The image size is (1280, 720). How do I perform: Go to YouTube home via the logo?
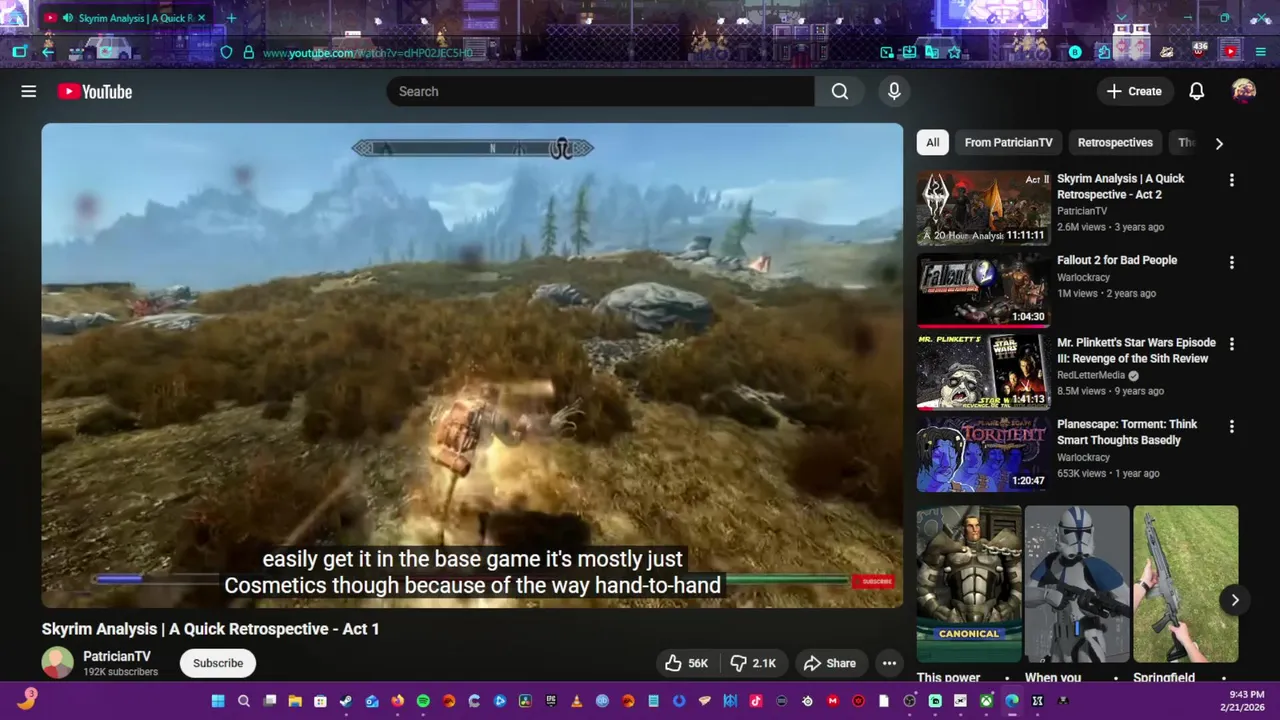pos(95,91)
